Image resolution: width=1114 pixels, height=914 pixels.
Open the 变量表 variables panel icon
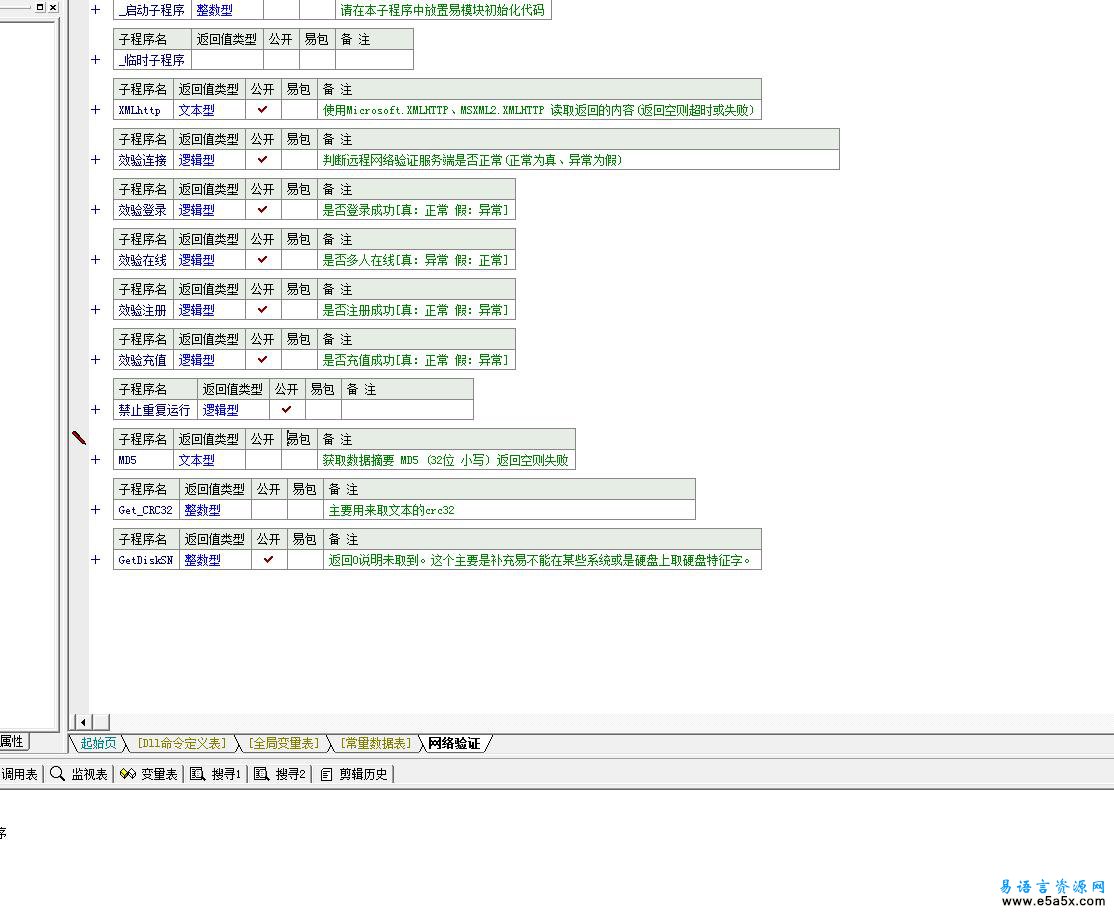point(127,774)
